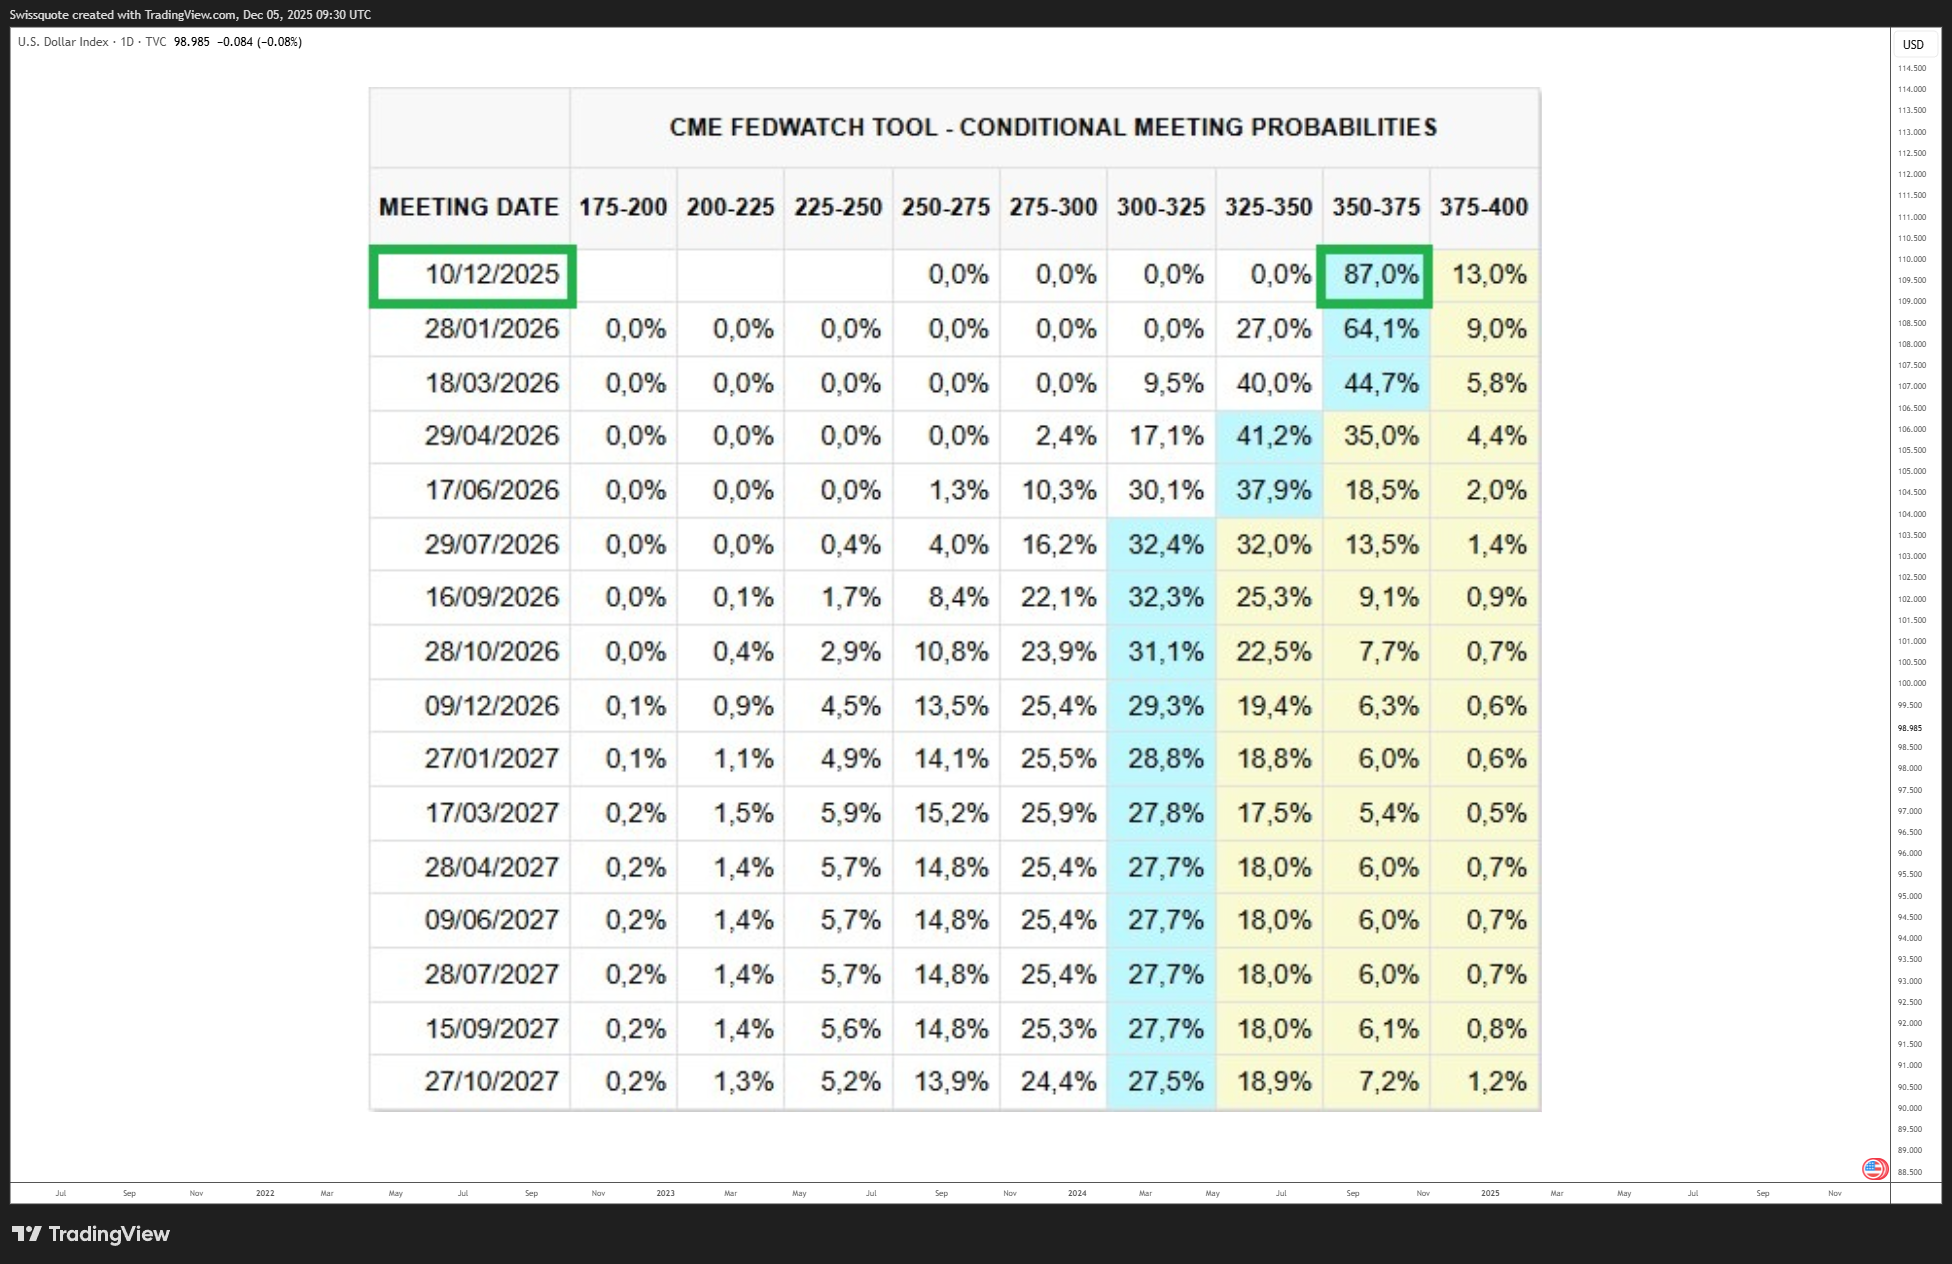Viewport: 1952px width, 1264px height.
Task: Click the 300-325 column header
Action: click(x=1161, y=207)
